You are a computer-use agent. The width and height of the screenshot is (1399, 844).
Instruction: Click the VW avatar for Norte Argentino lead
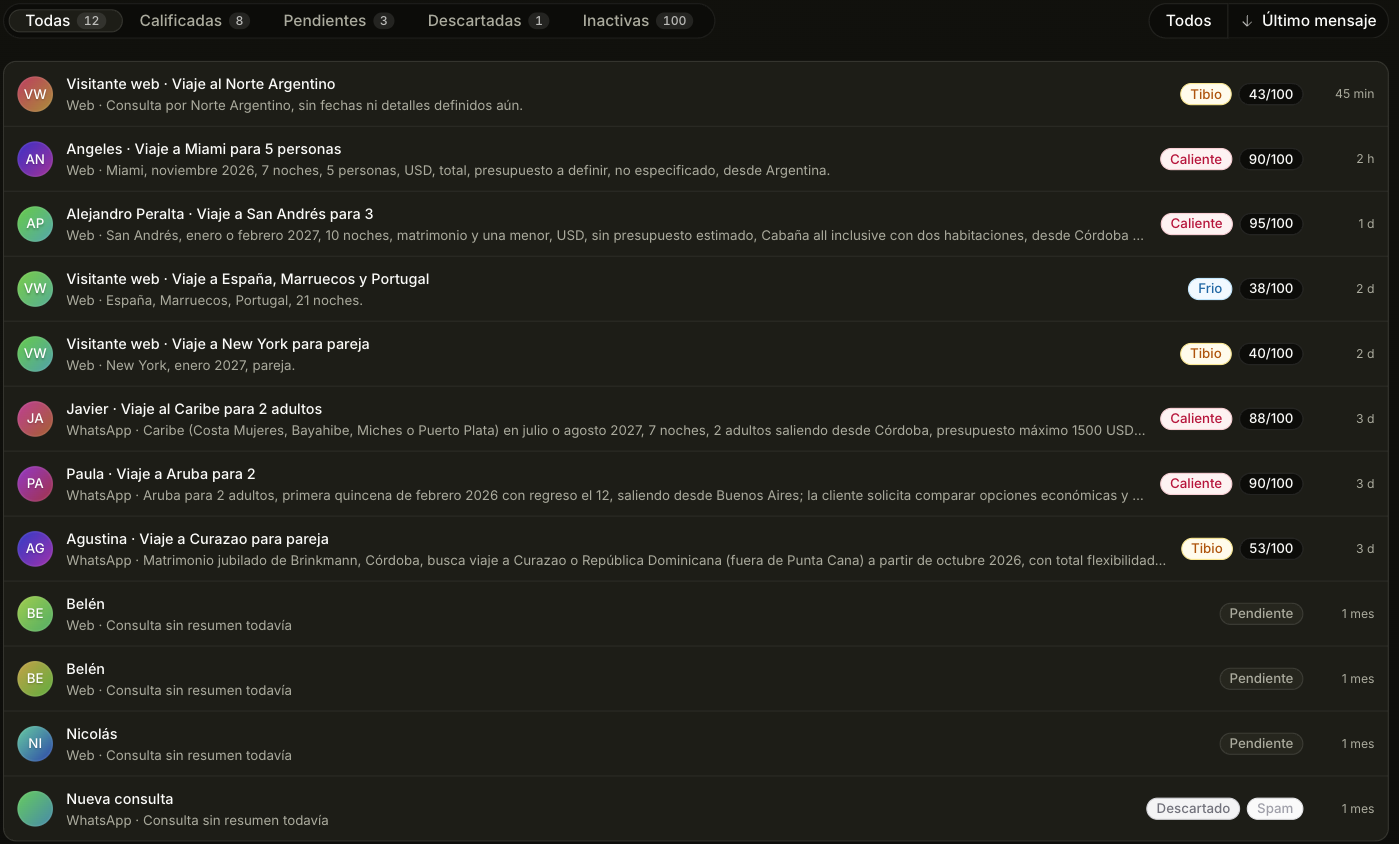(35, 94)
